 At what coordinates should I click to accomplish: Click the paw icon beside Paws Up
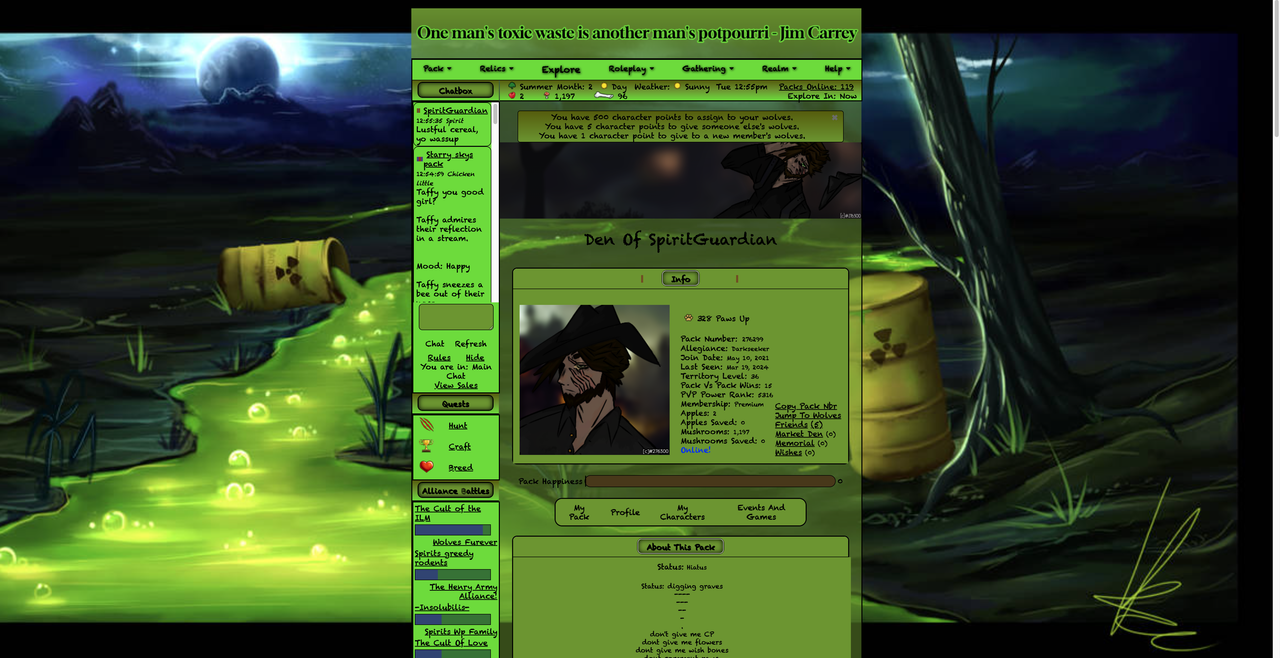(x=688, y=318)
